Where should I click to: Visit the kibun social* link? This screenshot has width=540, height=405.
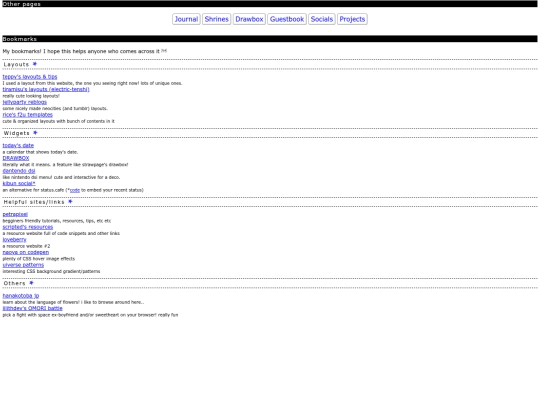click(19, 184)
